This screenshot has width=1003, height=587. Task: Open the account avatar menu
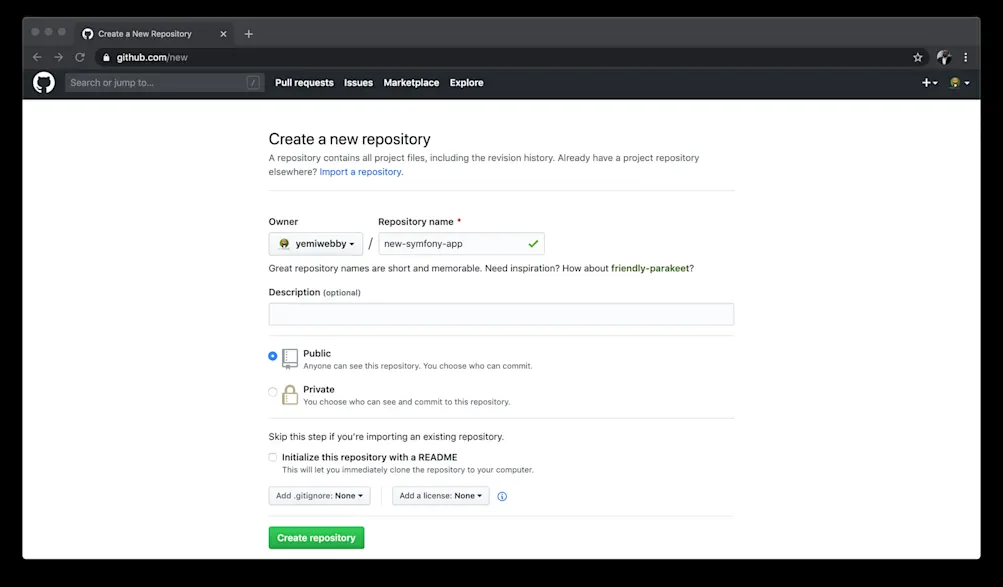(953, 82)
